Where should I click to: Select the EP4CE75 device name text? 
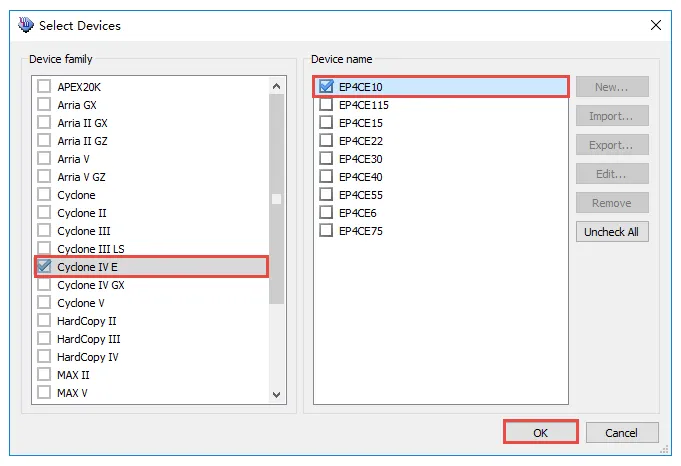(360, 231)
